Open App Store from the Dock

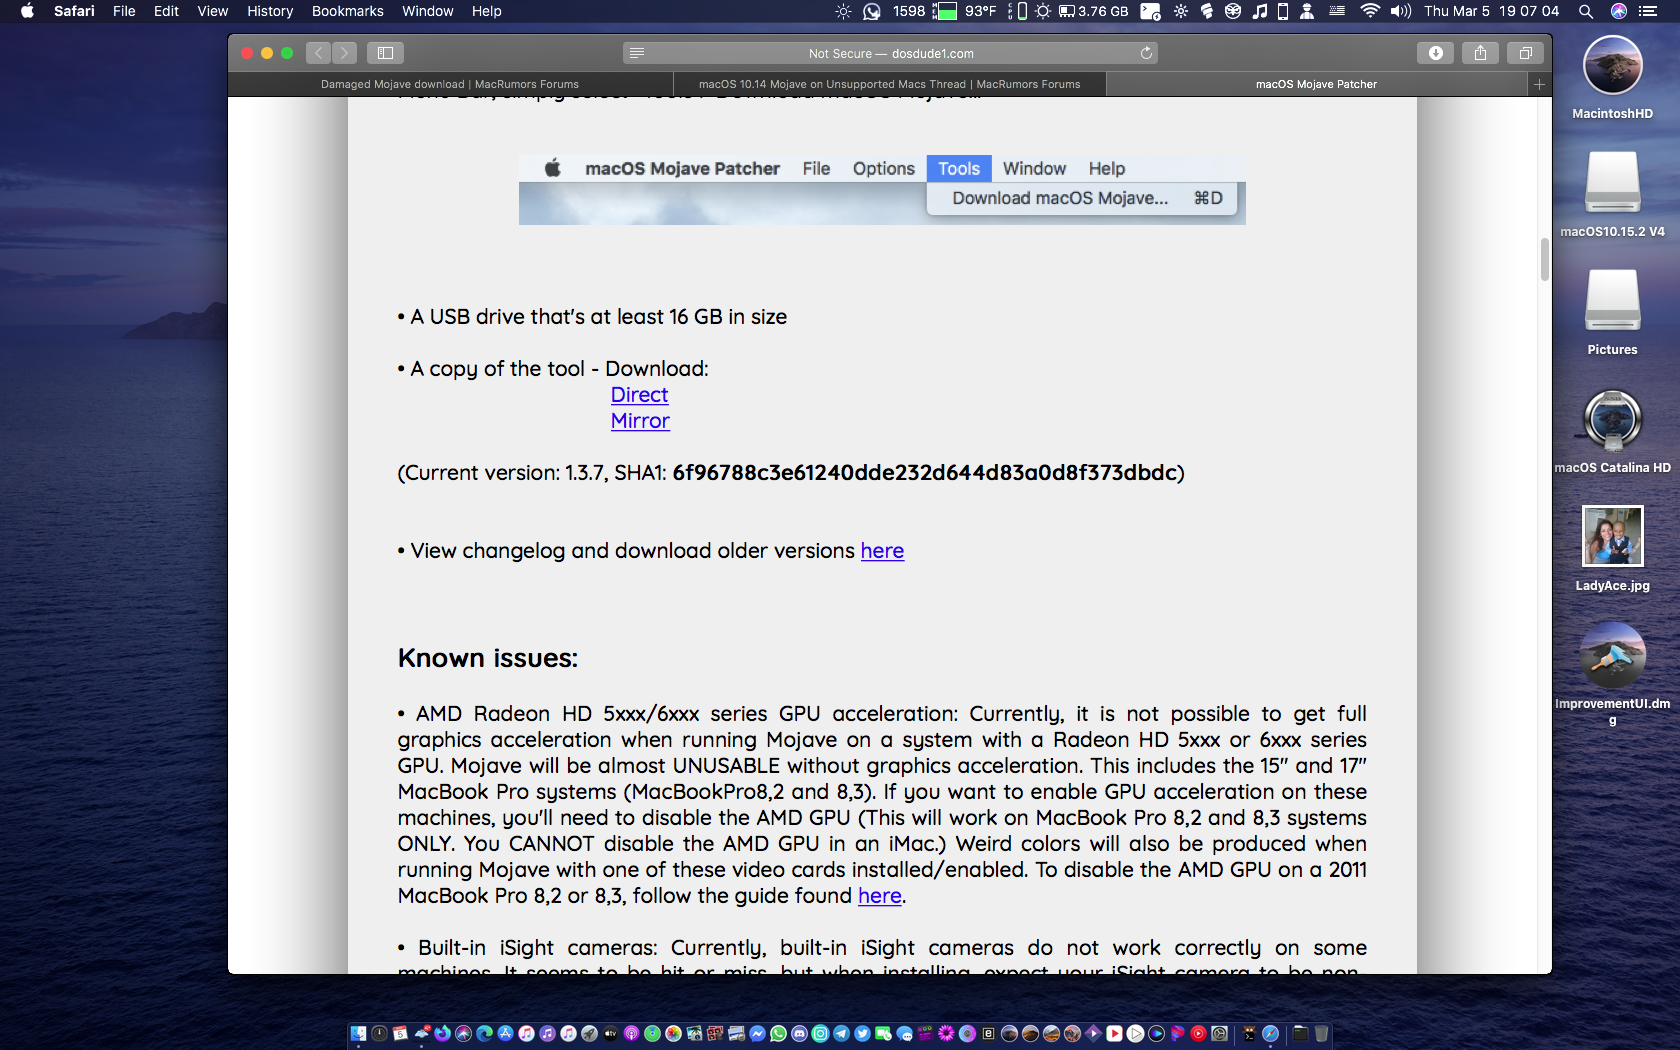click(505, 1034)
